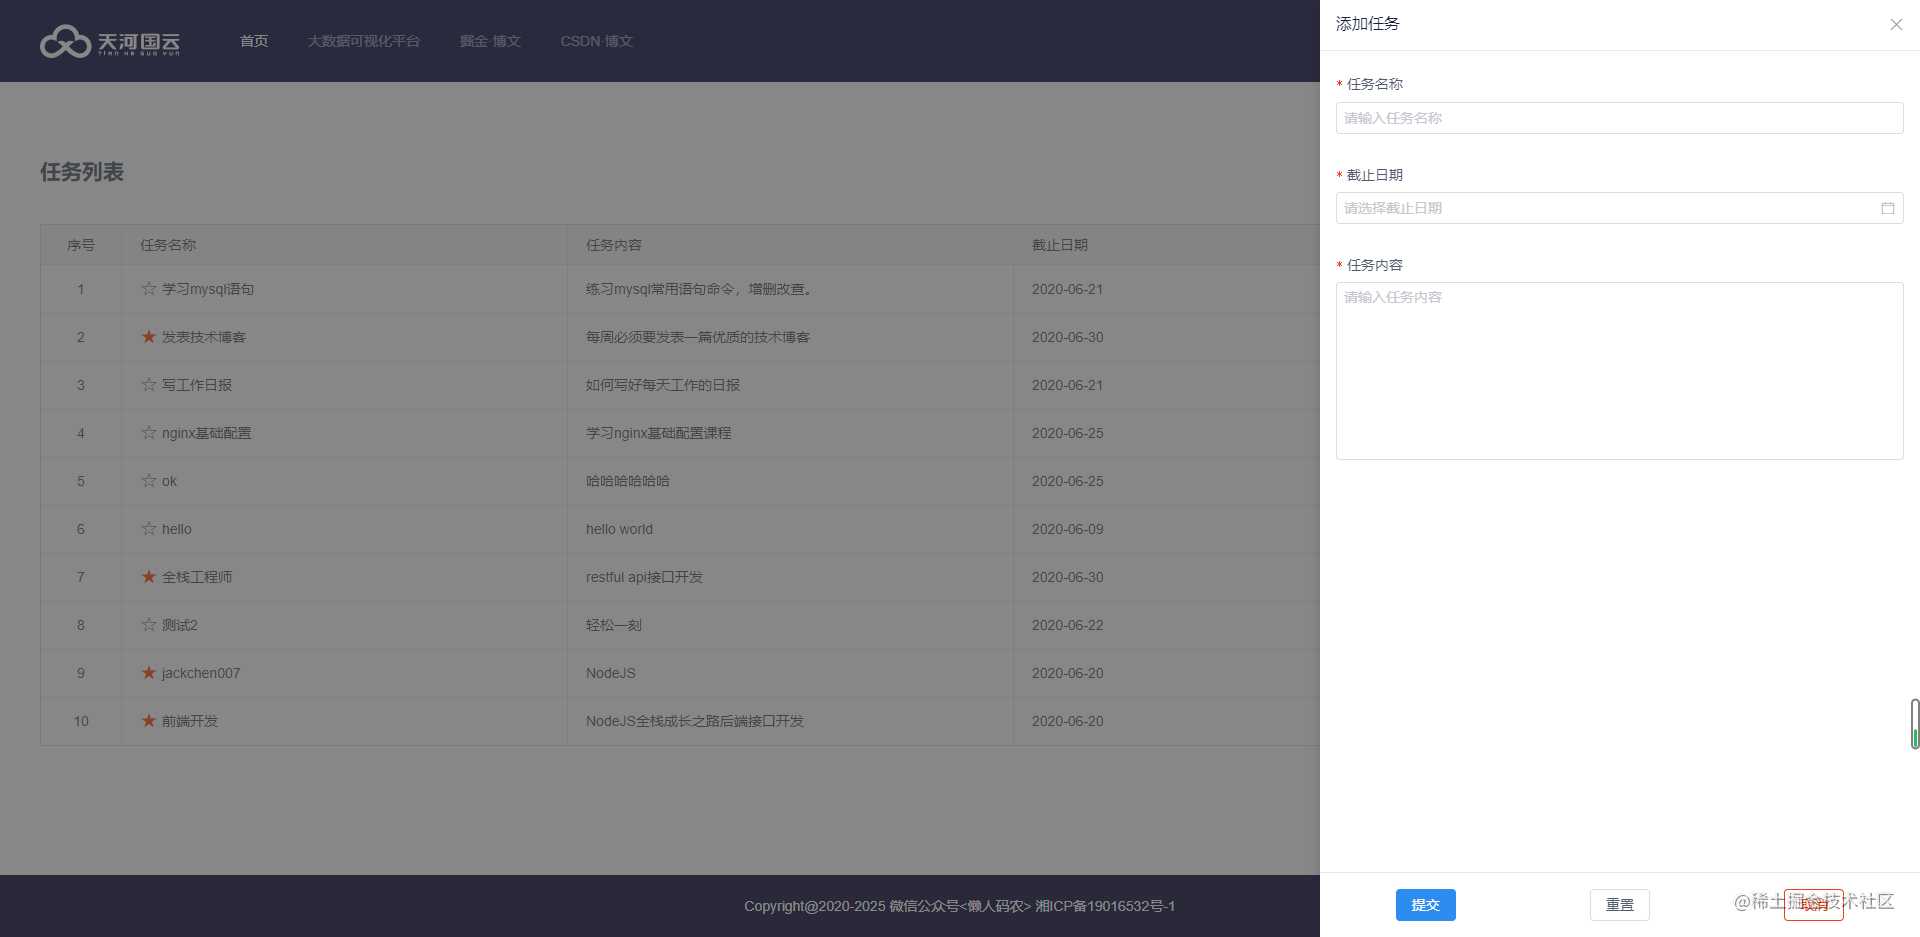Toggle the star next to 测试2

pos(149,624)
